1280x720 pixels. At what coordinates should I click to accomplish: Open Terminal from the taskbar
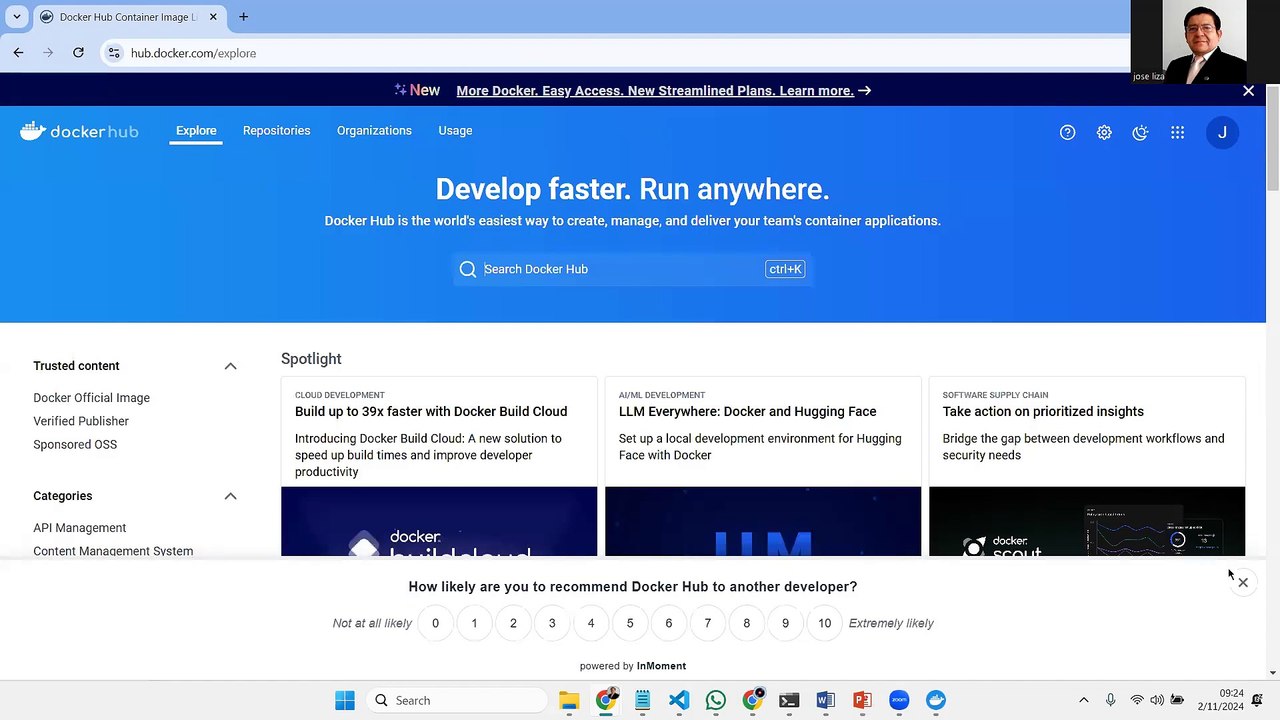click(789, 700)
